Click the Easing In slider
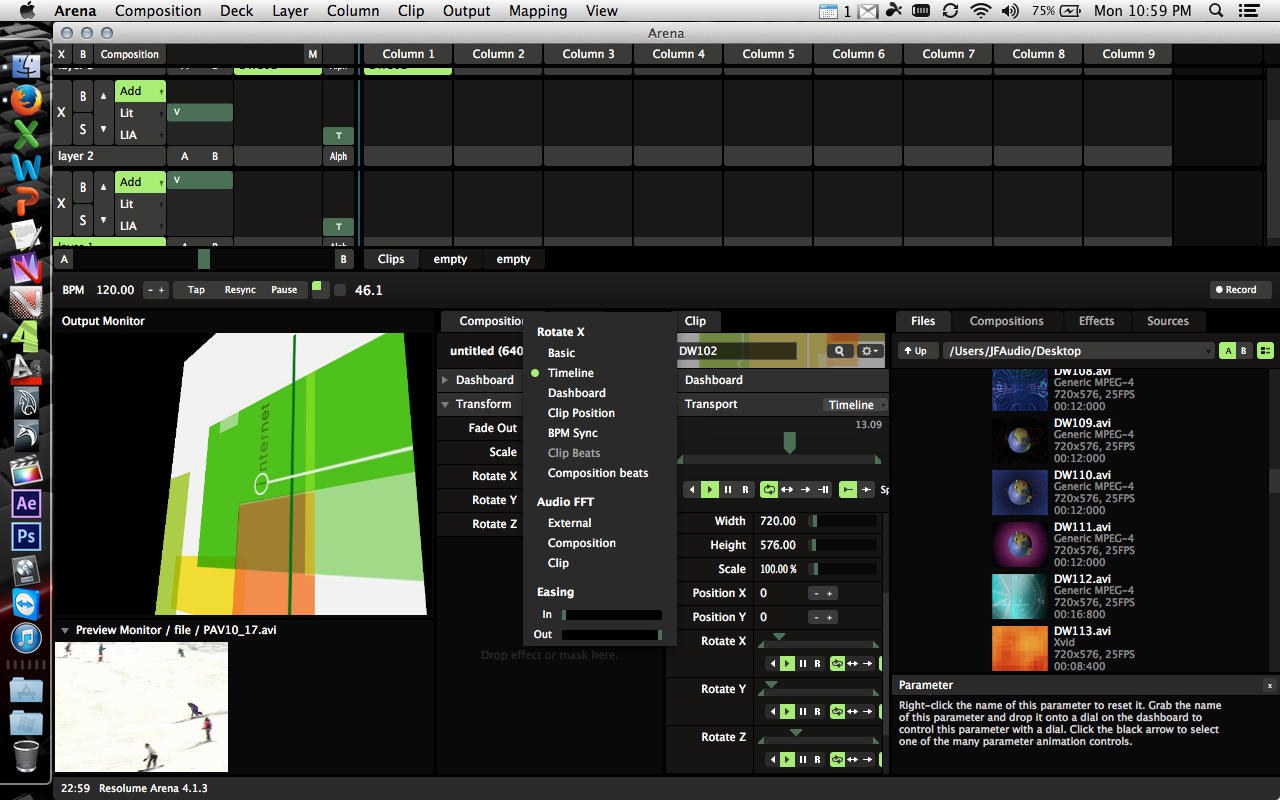The width and height of the screenshot is (1280, 800). (x=612, y=615)
